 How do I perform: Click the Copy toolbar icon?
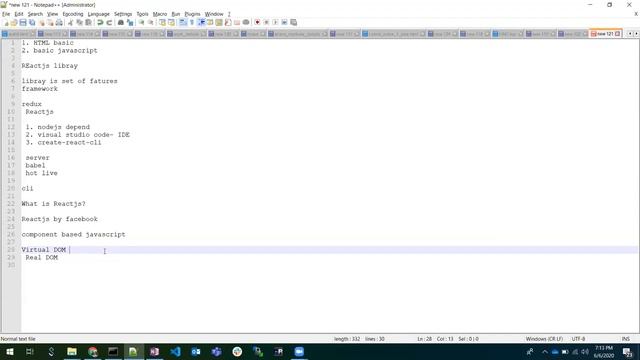[79, 22]
